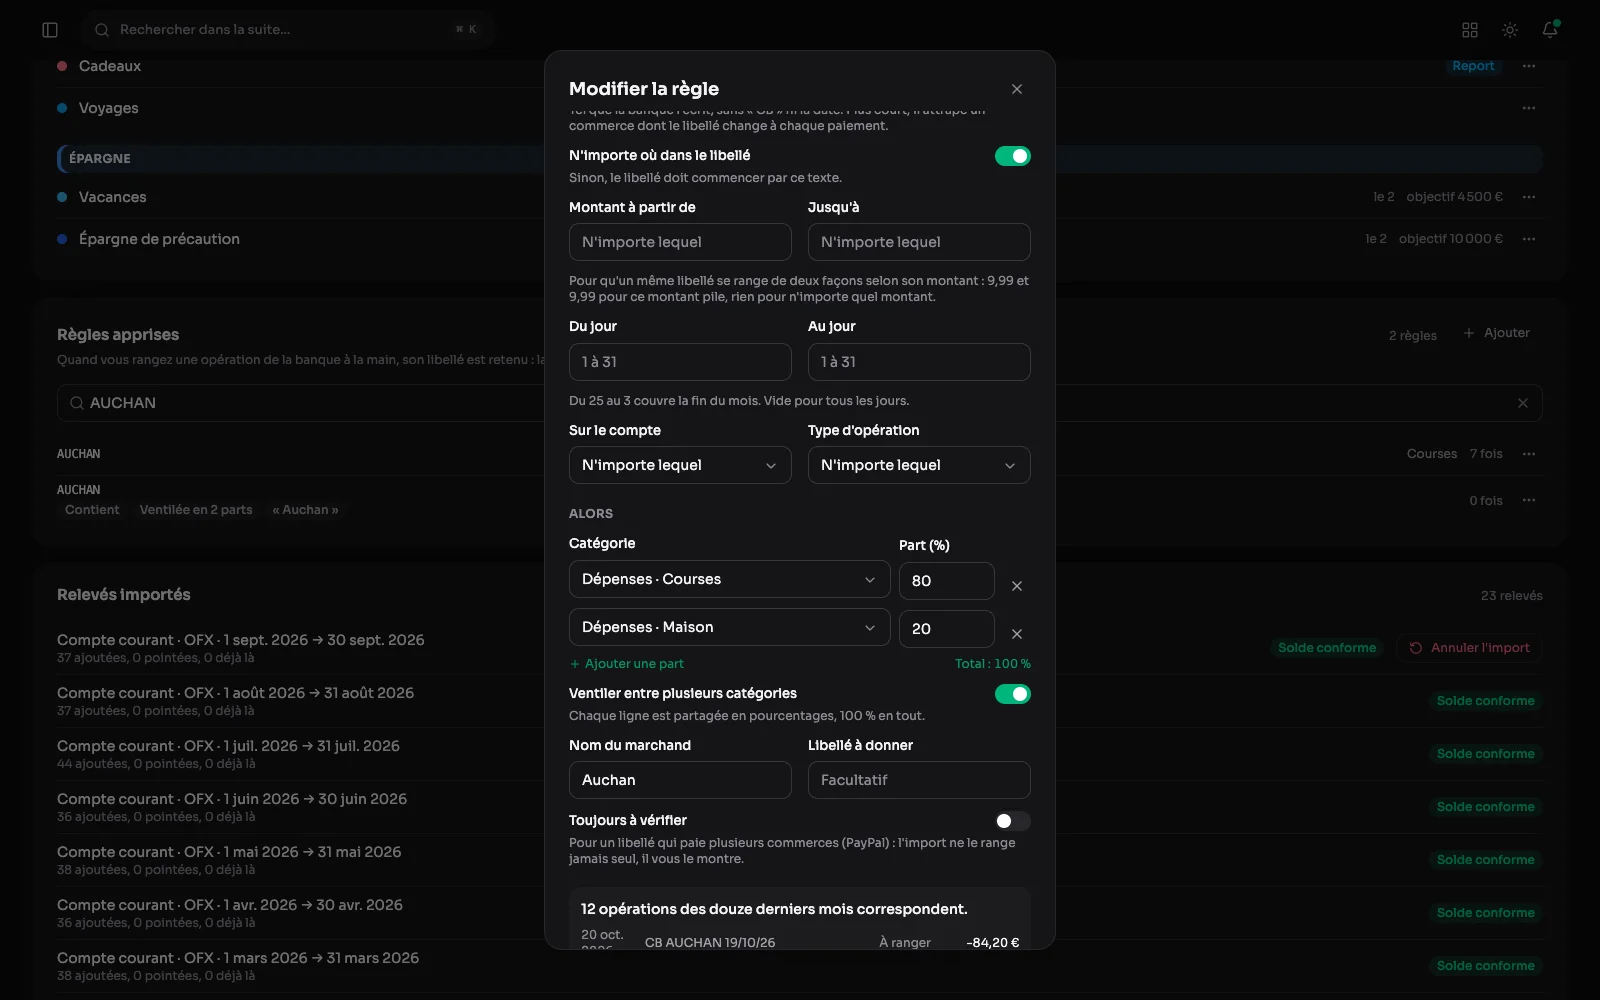Open the notifications bell
The height and width of the screenshot is (1000, 1600).
[1550, 30]
